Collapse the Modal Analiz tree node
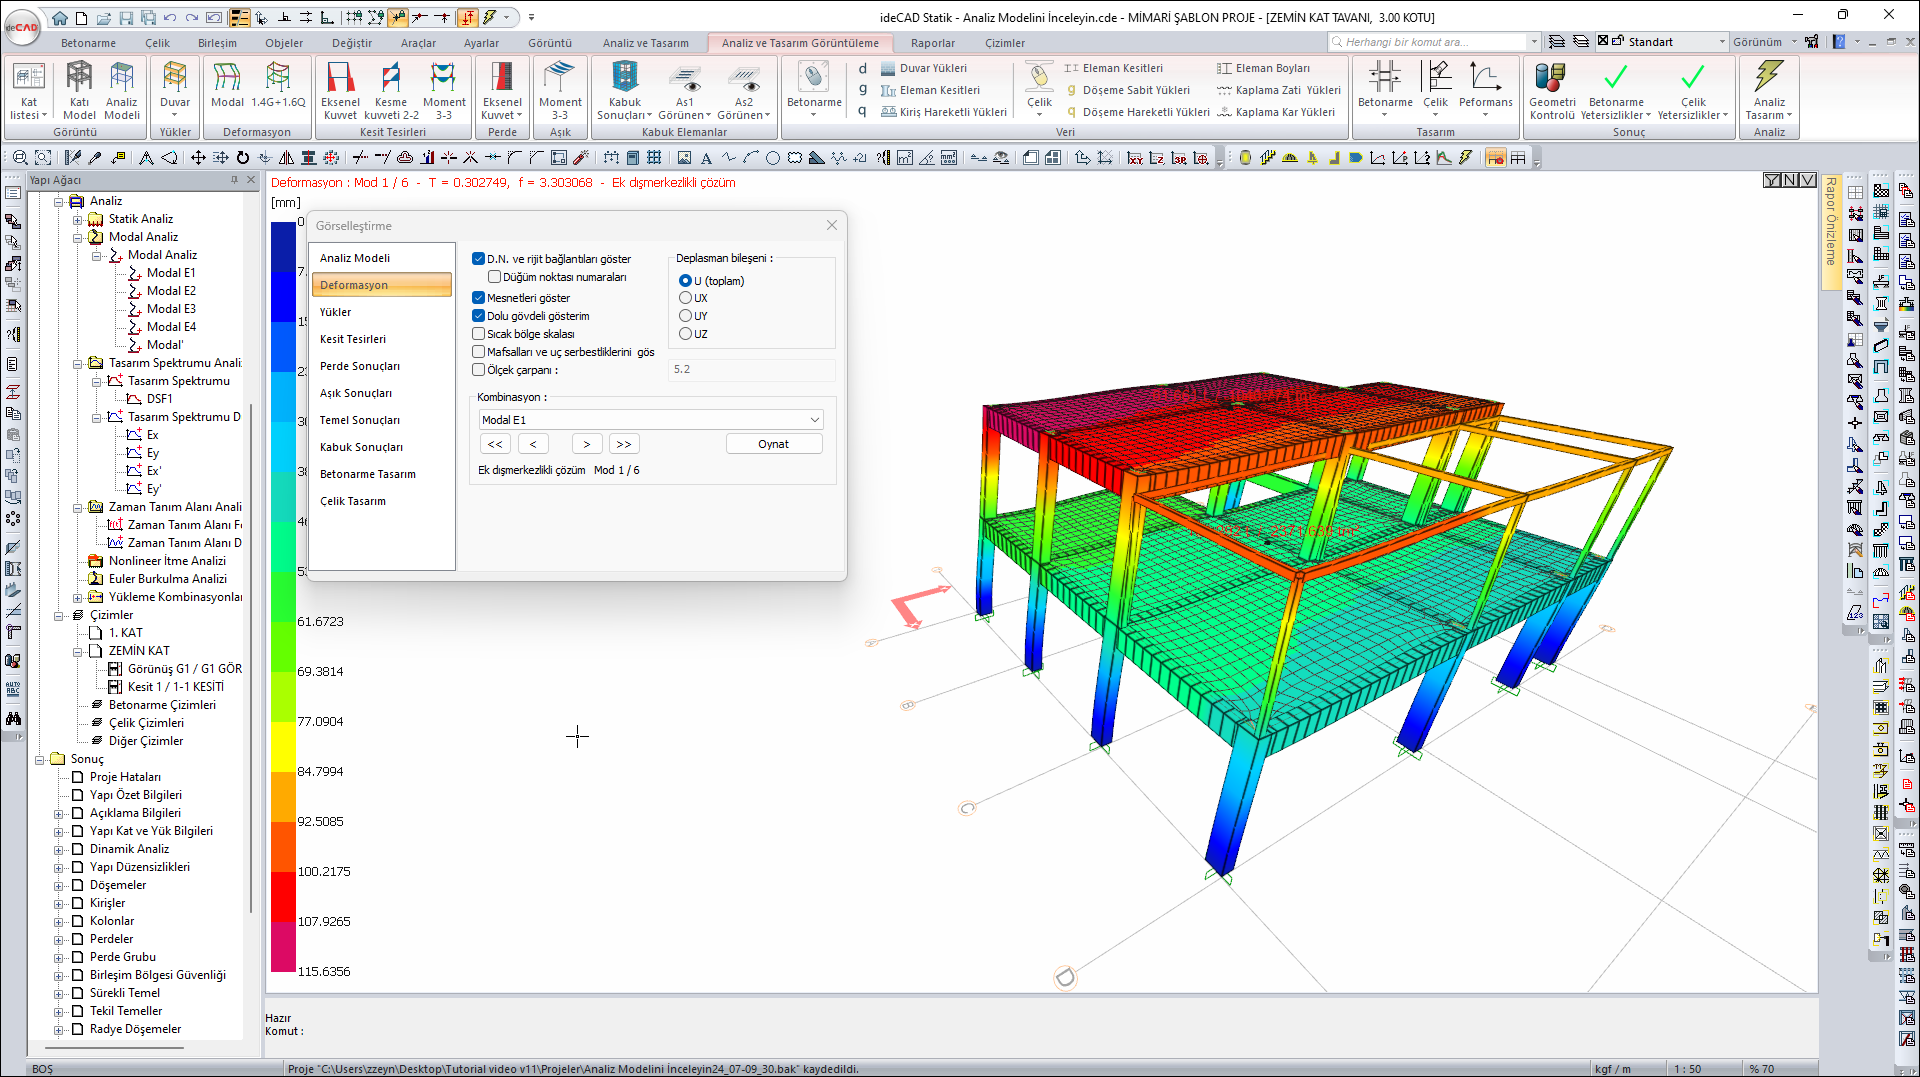This screenshot has width=1920, height=1077. coord(78,238)
